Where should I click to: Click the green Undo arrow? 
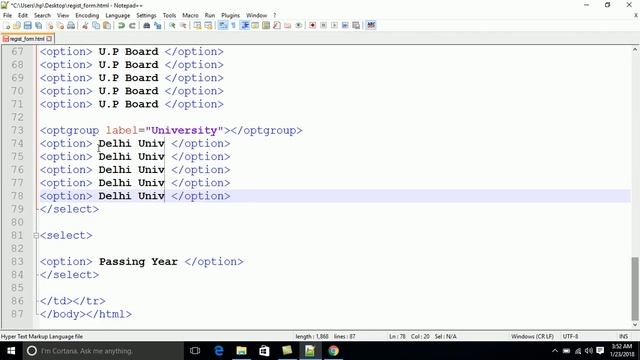[121, 25]
